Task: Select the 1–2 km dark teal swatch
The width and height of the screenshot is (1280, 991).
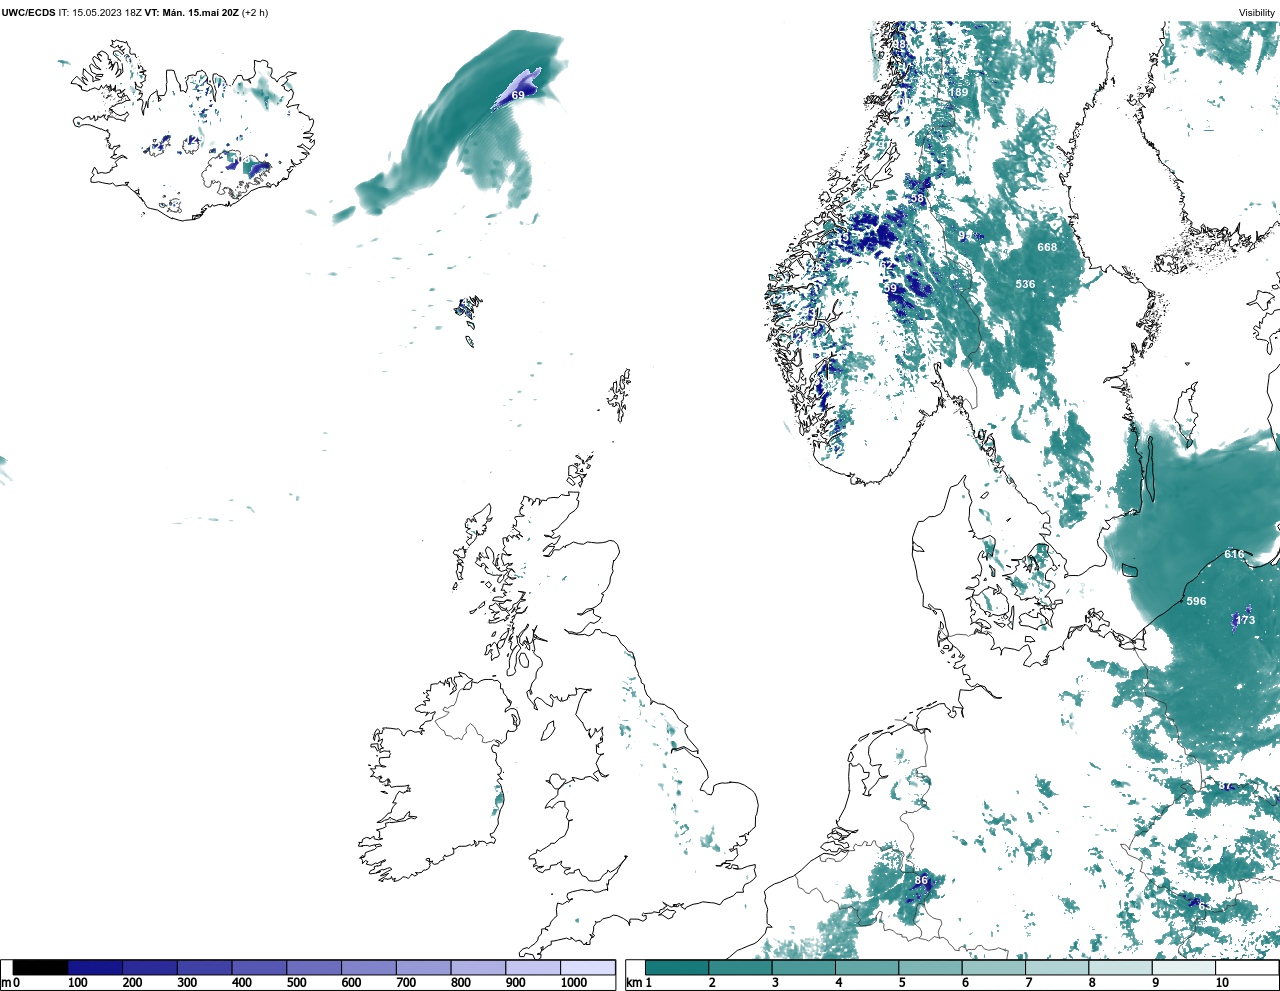Action: [677, 967]
